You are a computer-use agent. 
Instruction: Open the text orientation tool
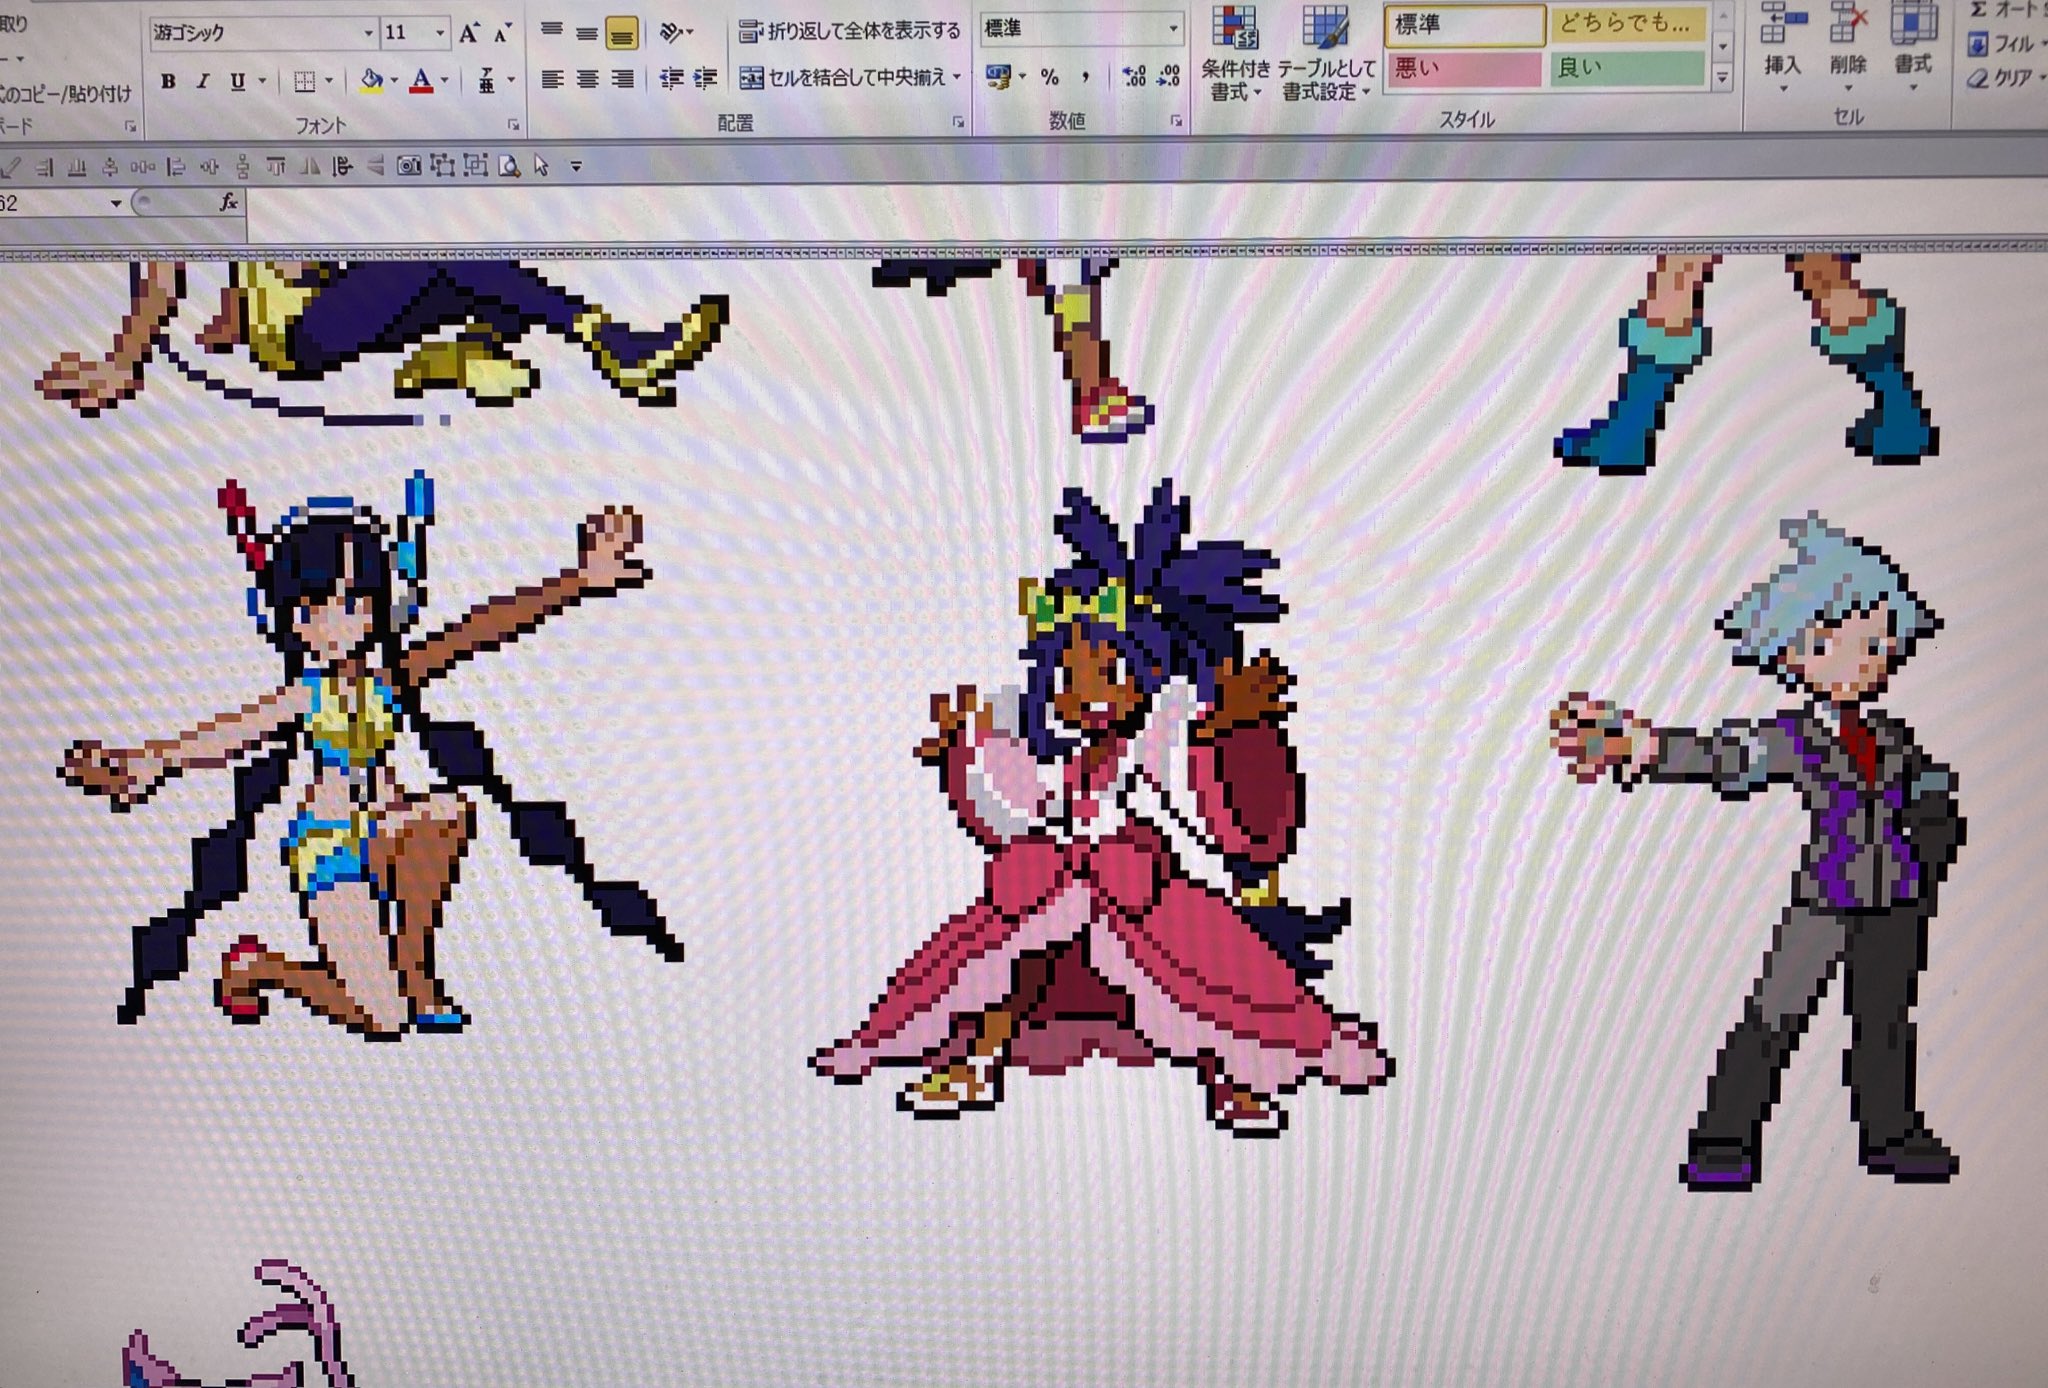tap(676, 34)
